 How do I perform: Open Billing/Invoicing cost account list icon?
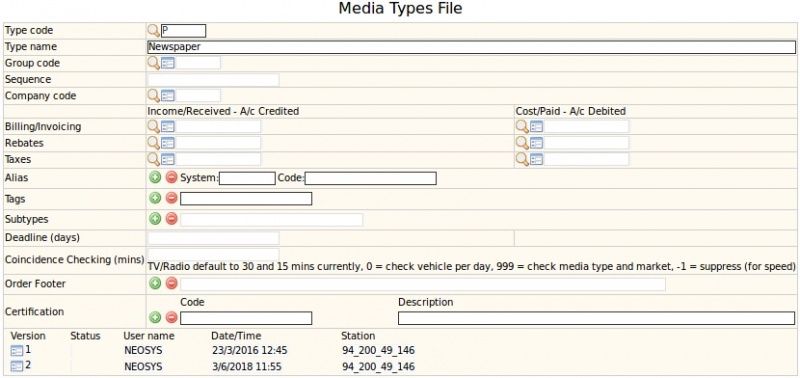[x=536, y=127]
